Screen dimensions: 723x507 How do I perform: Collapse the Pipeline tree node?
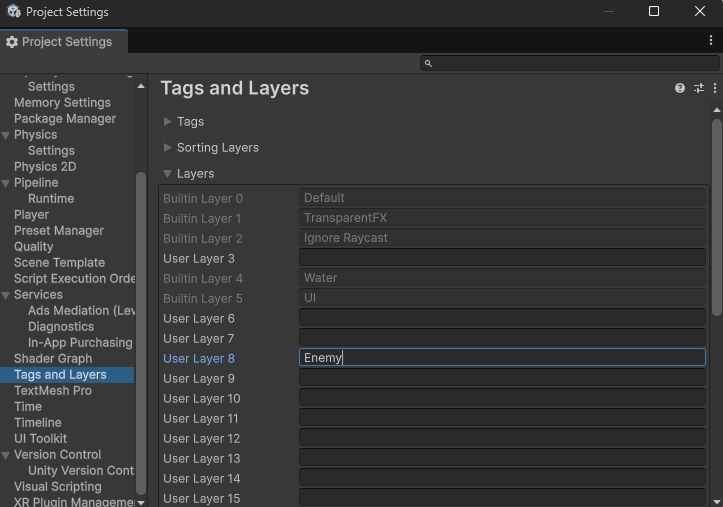click(6, 183)
